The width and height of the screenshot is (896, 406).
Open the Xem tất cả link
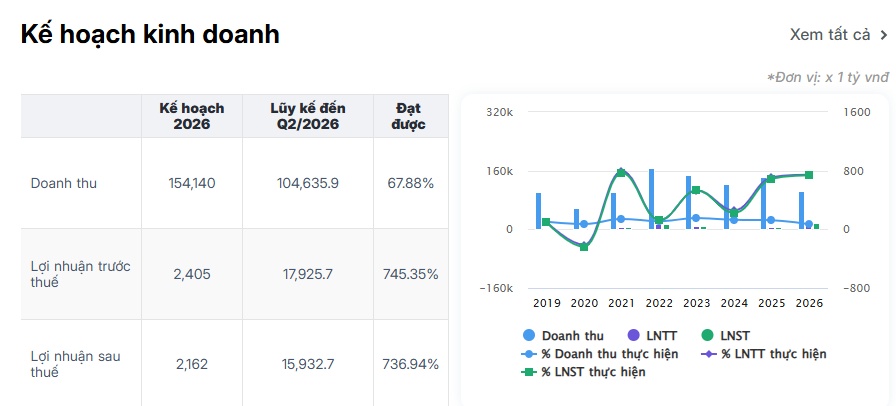(x=830, y=35)
